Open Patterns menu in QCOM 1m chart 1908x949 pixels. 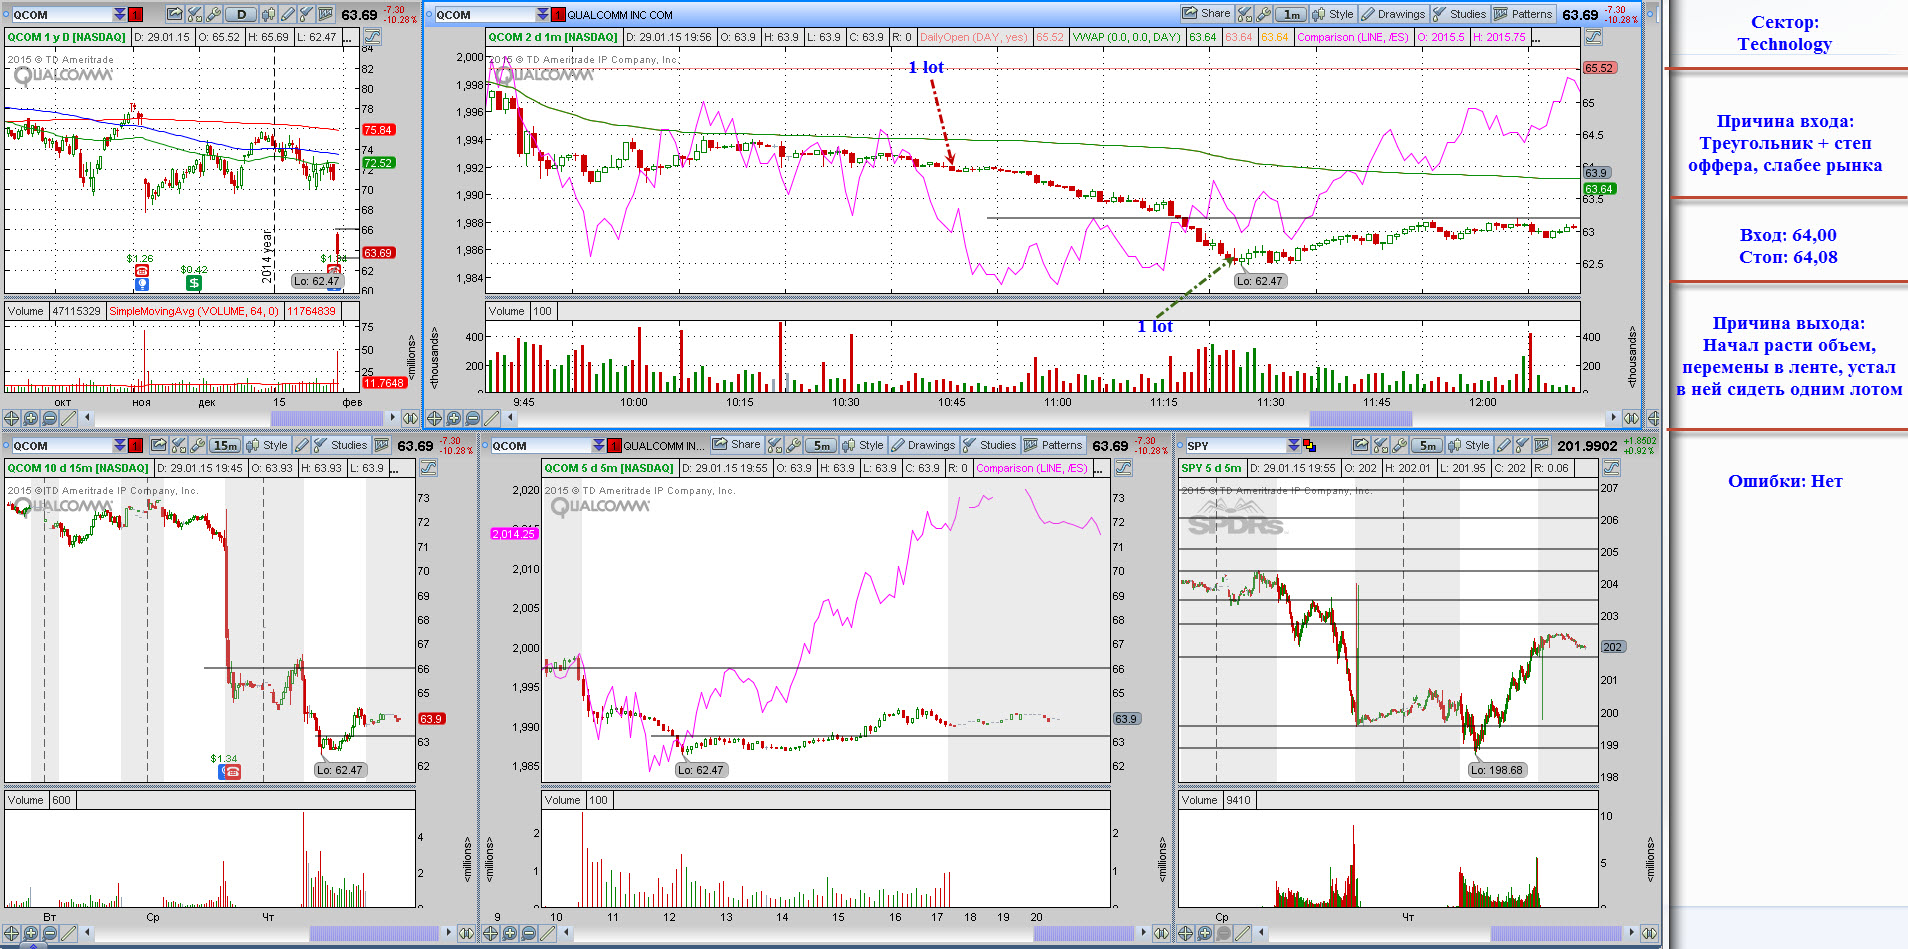1523,14
